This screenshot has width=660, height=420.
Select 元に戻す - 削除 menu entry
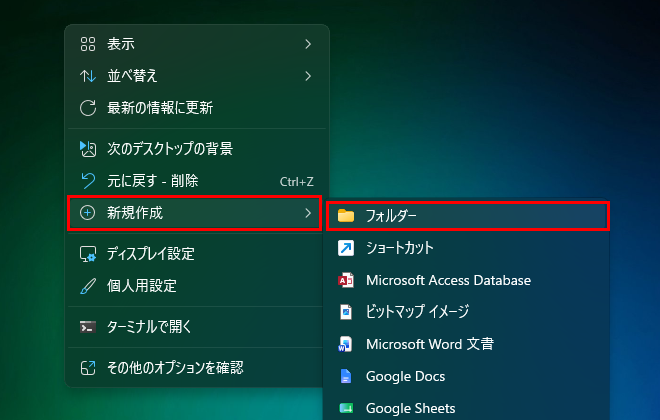197,181
